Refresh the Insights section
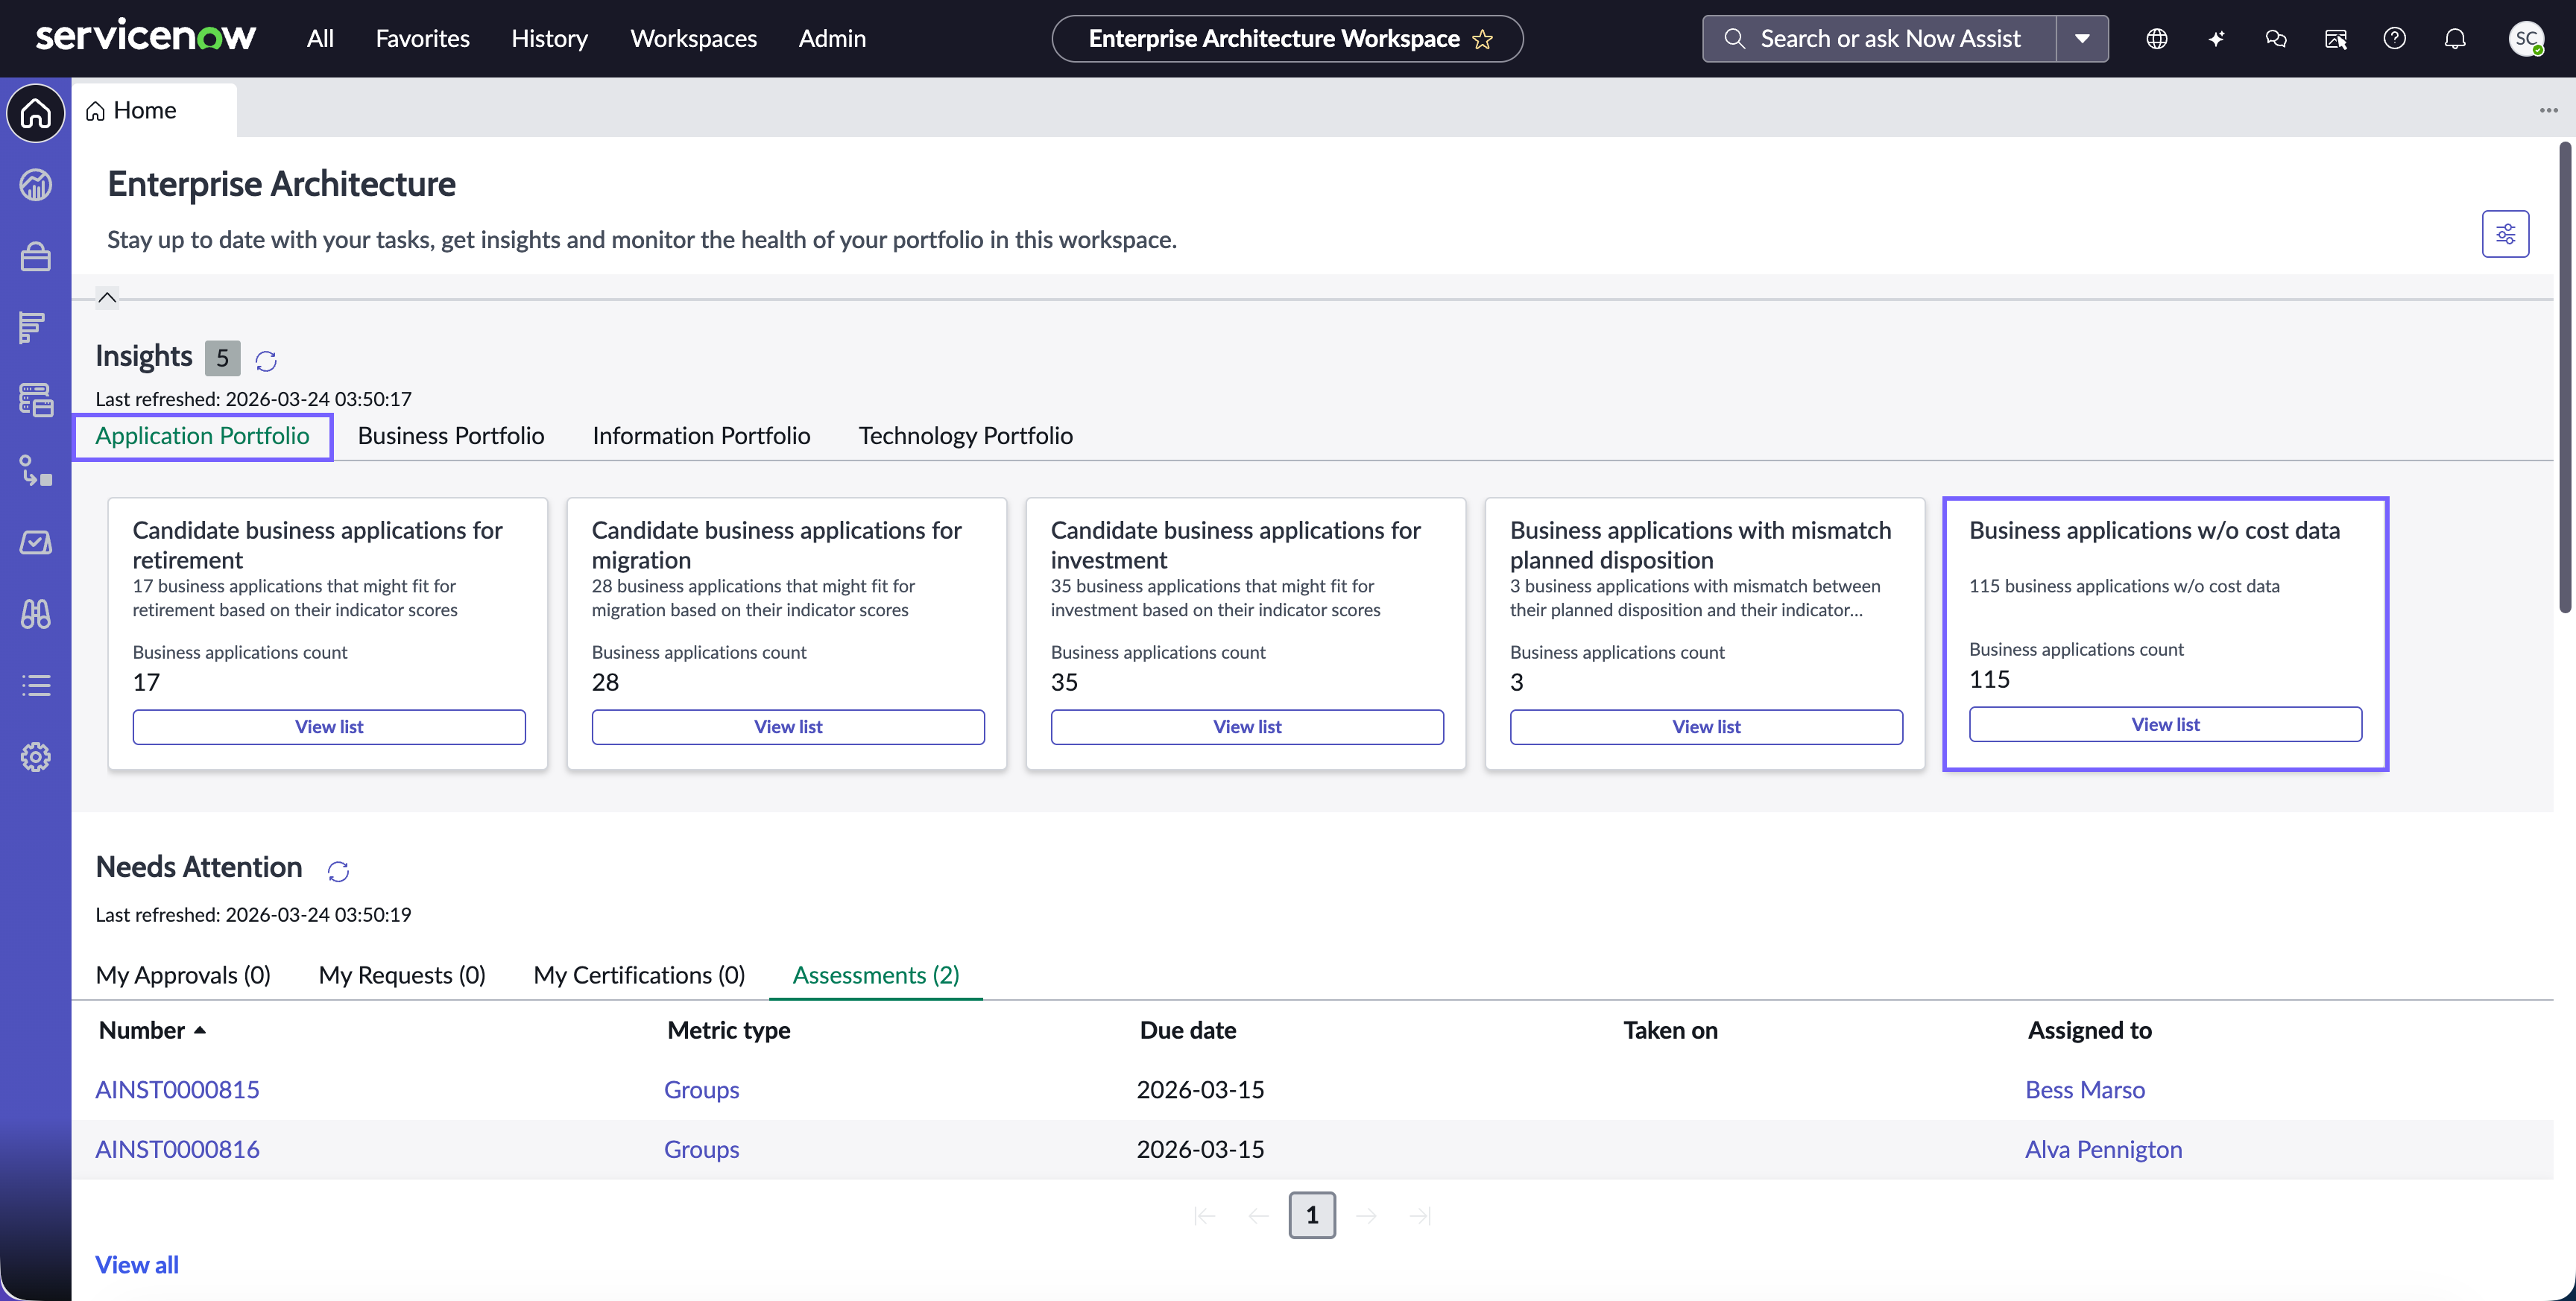 pyautogui.click(x=266, y=360)
